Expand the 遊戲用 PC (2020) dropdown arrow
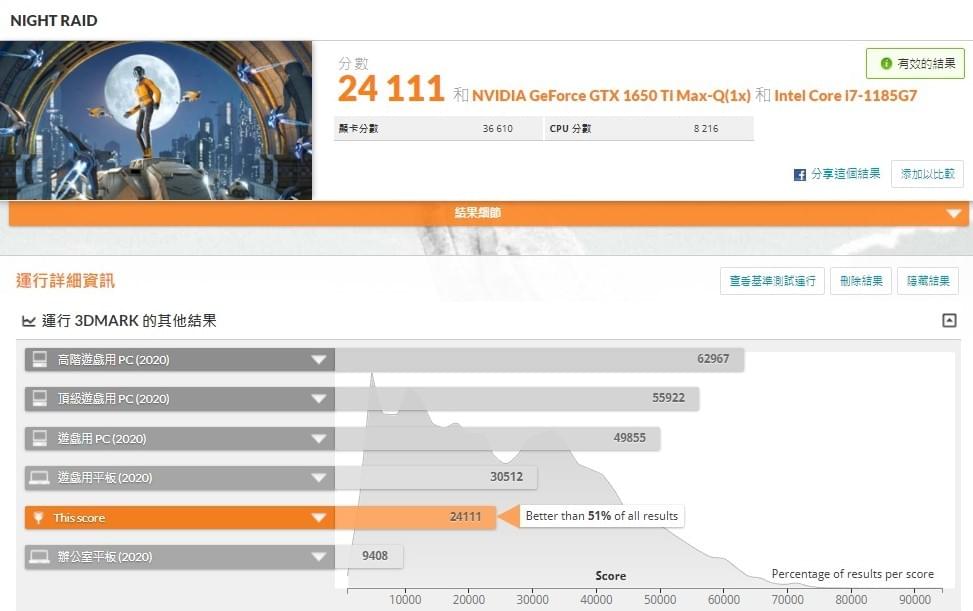 [x=318, y=439]
